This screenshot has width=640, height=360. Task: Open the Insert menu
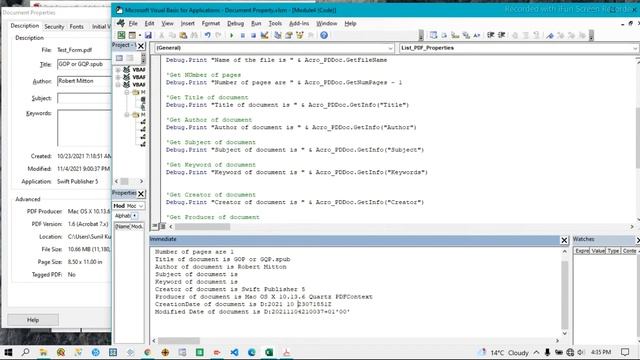(187, 24)
